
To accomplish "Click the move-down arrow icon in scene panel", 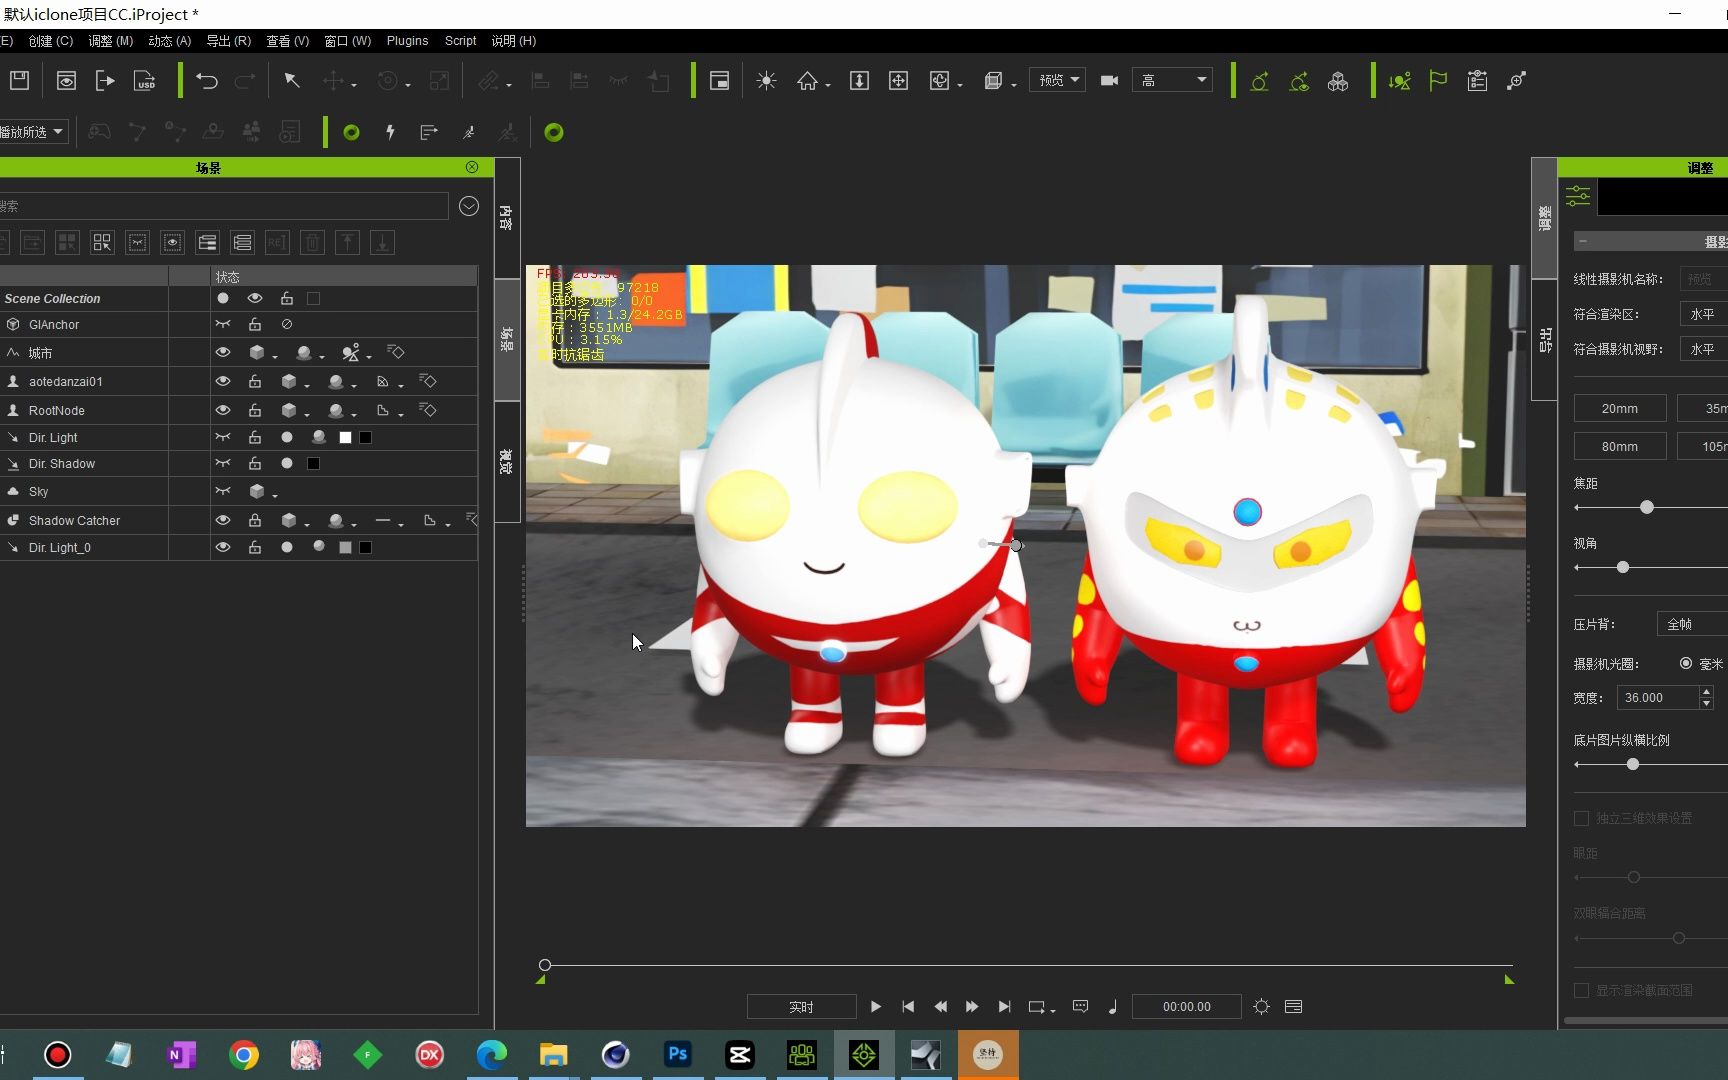I will (382, 242).
